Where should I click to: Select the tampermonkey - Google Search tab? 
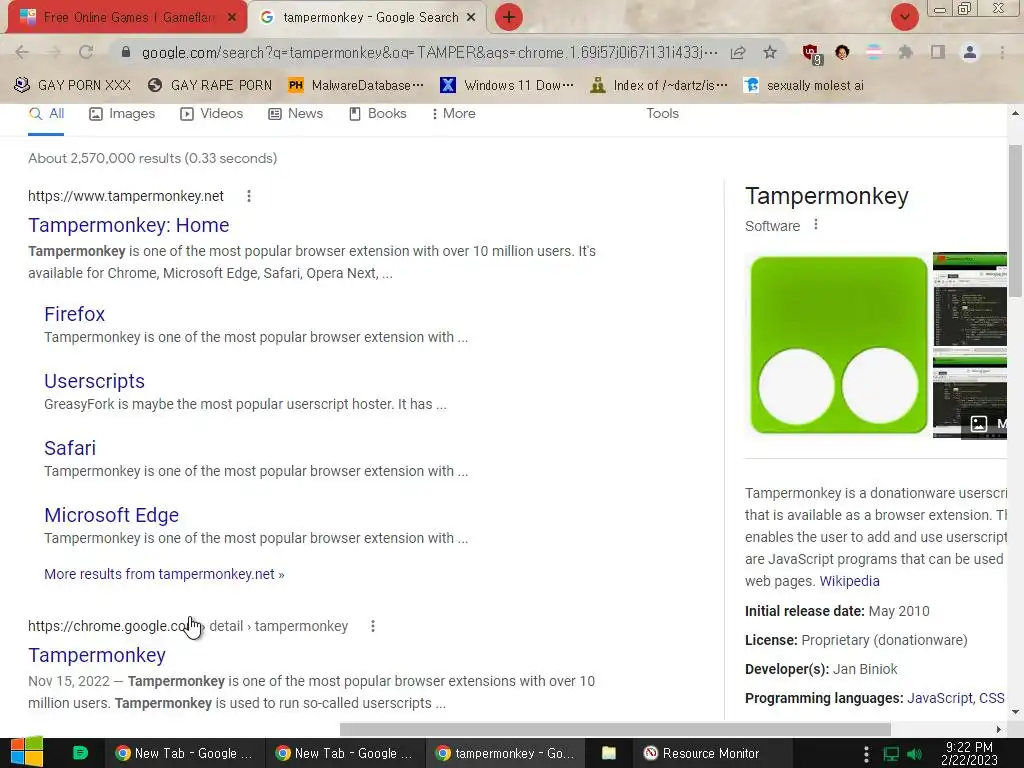[x=368, y=18]
